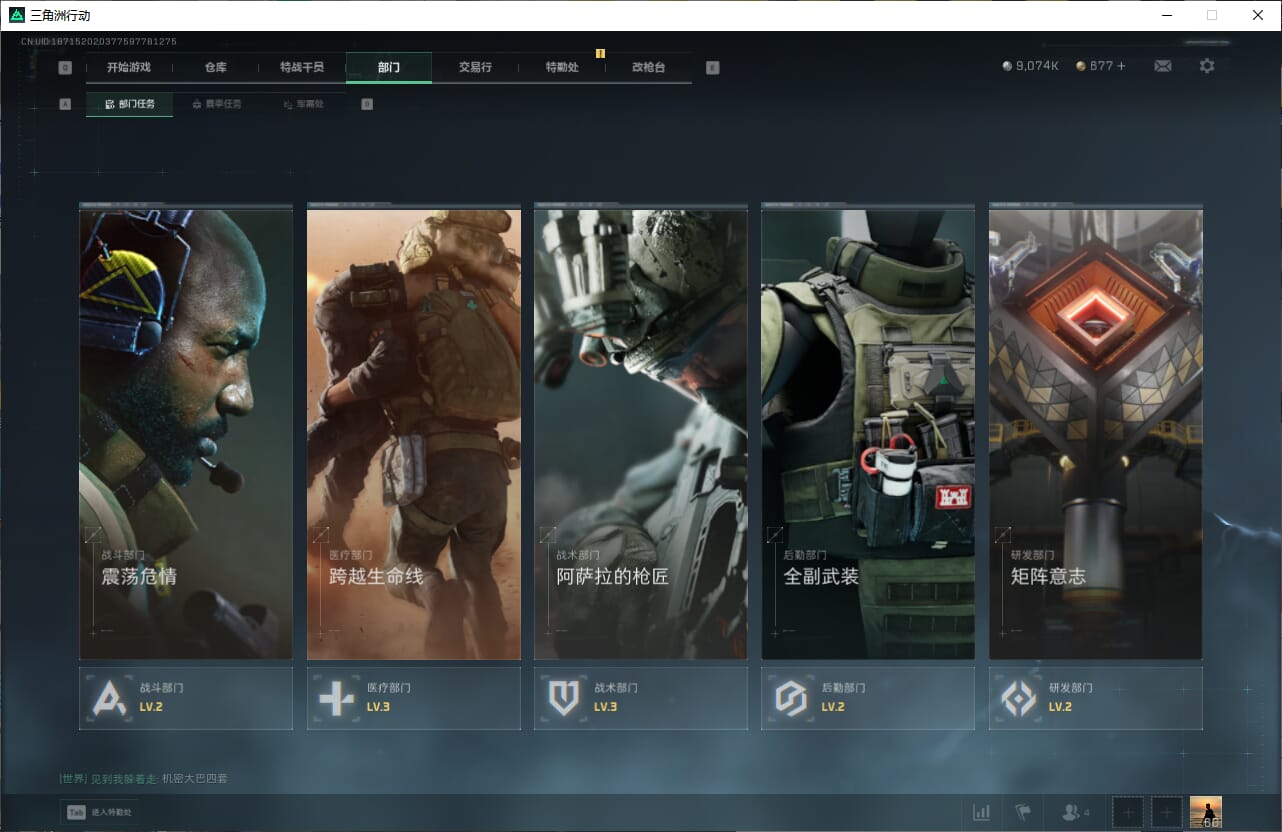The height and width of the screenshot is (832, 1282).
Task: Select the 特勤处 tab
Action: [x=562, y=67]
